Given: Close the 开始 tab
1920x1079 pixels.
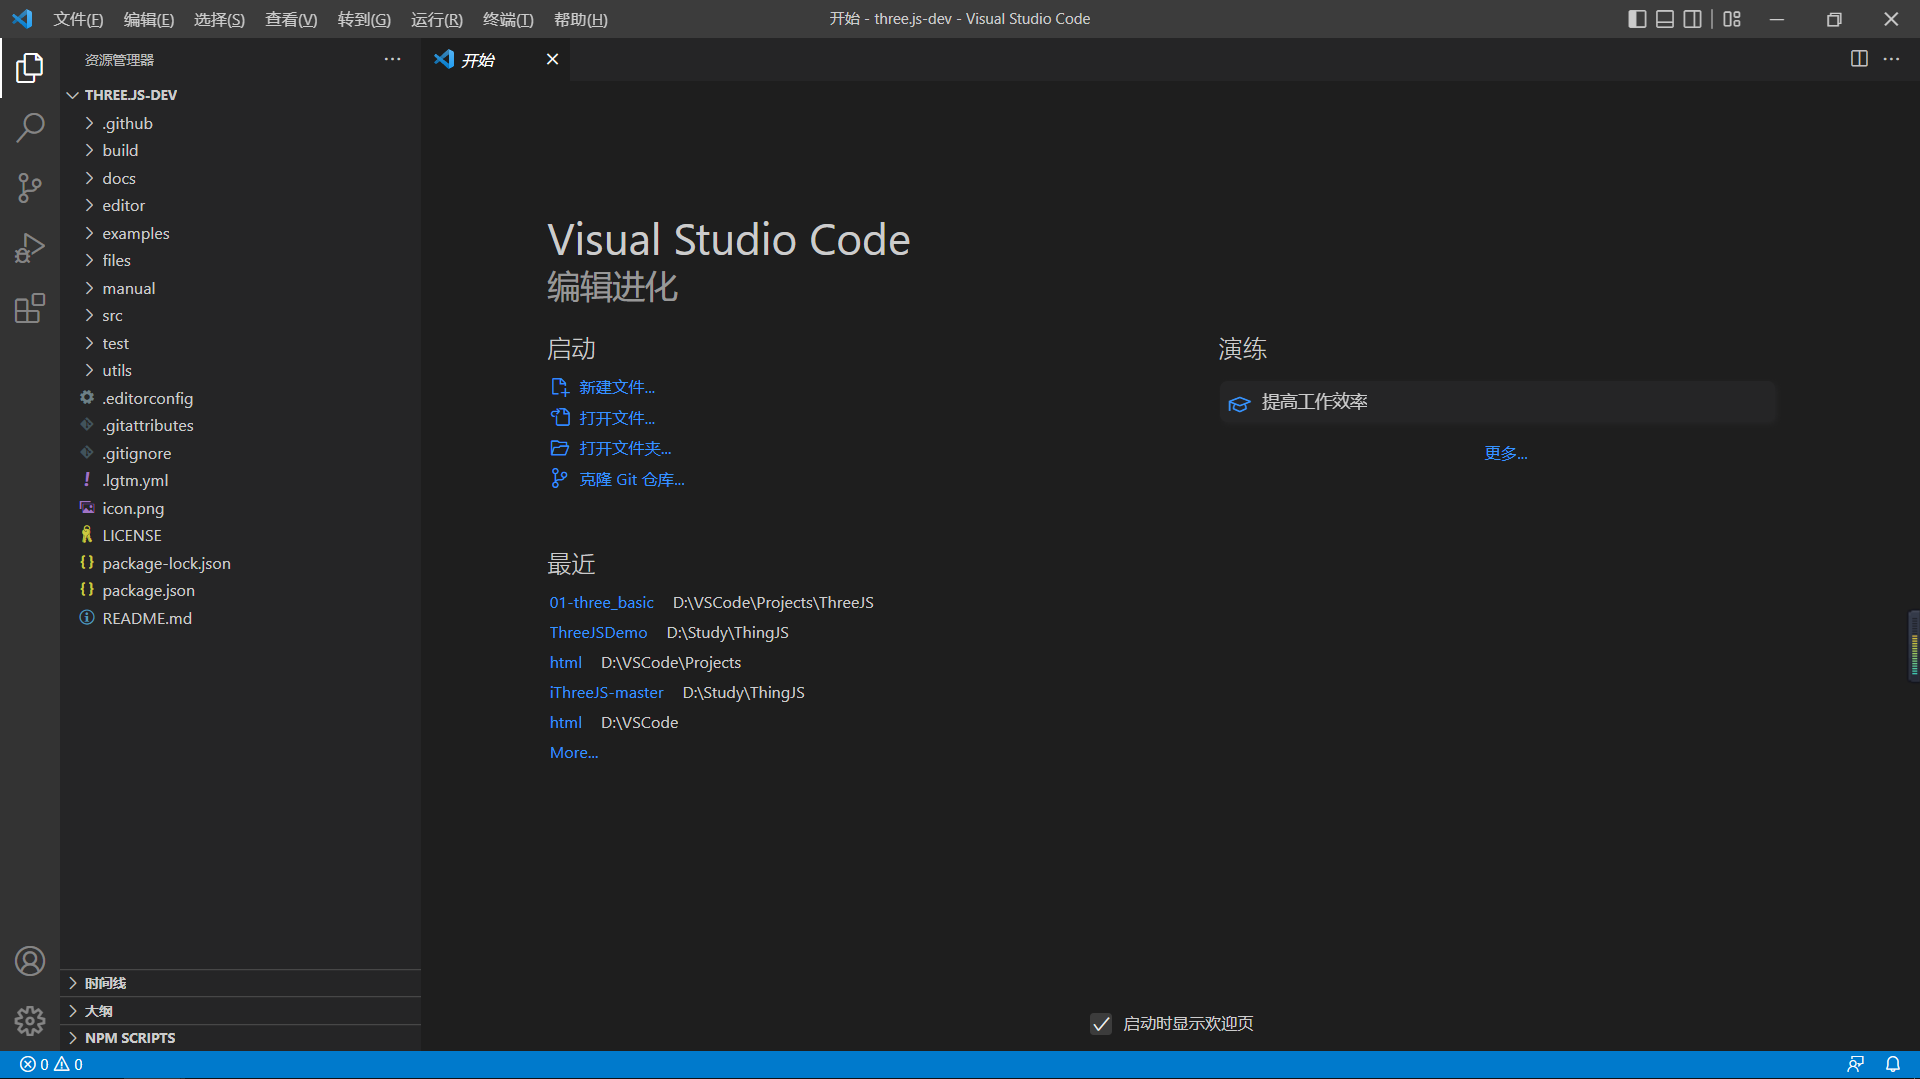Looking at the screenshot, I should tap(552, 59).
